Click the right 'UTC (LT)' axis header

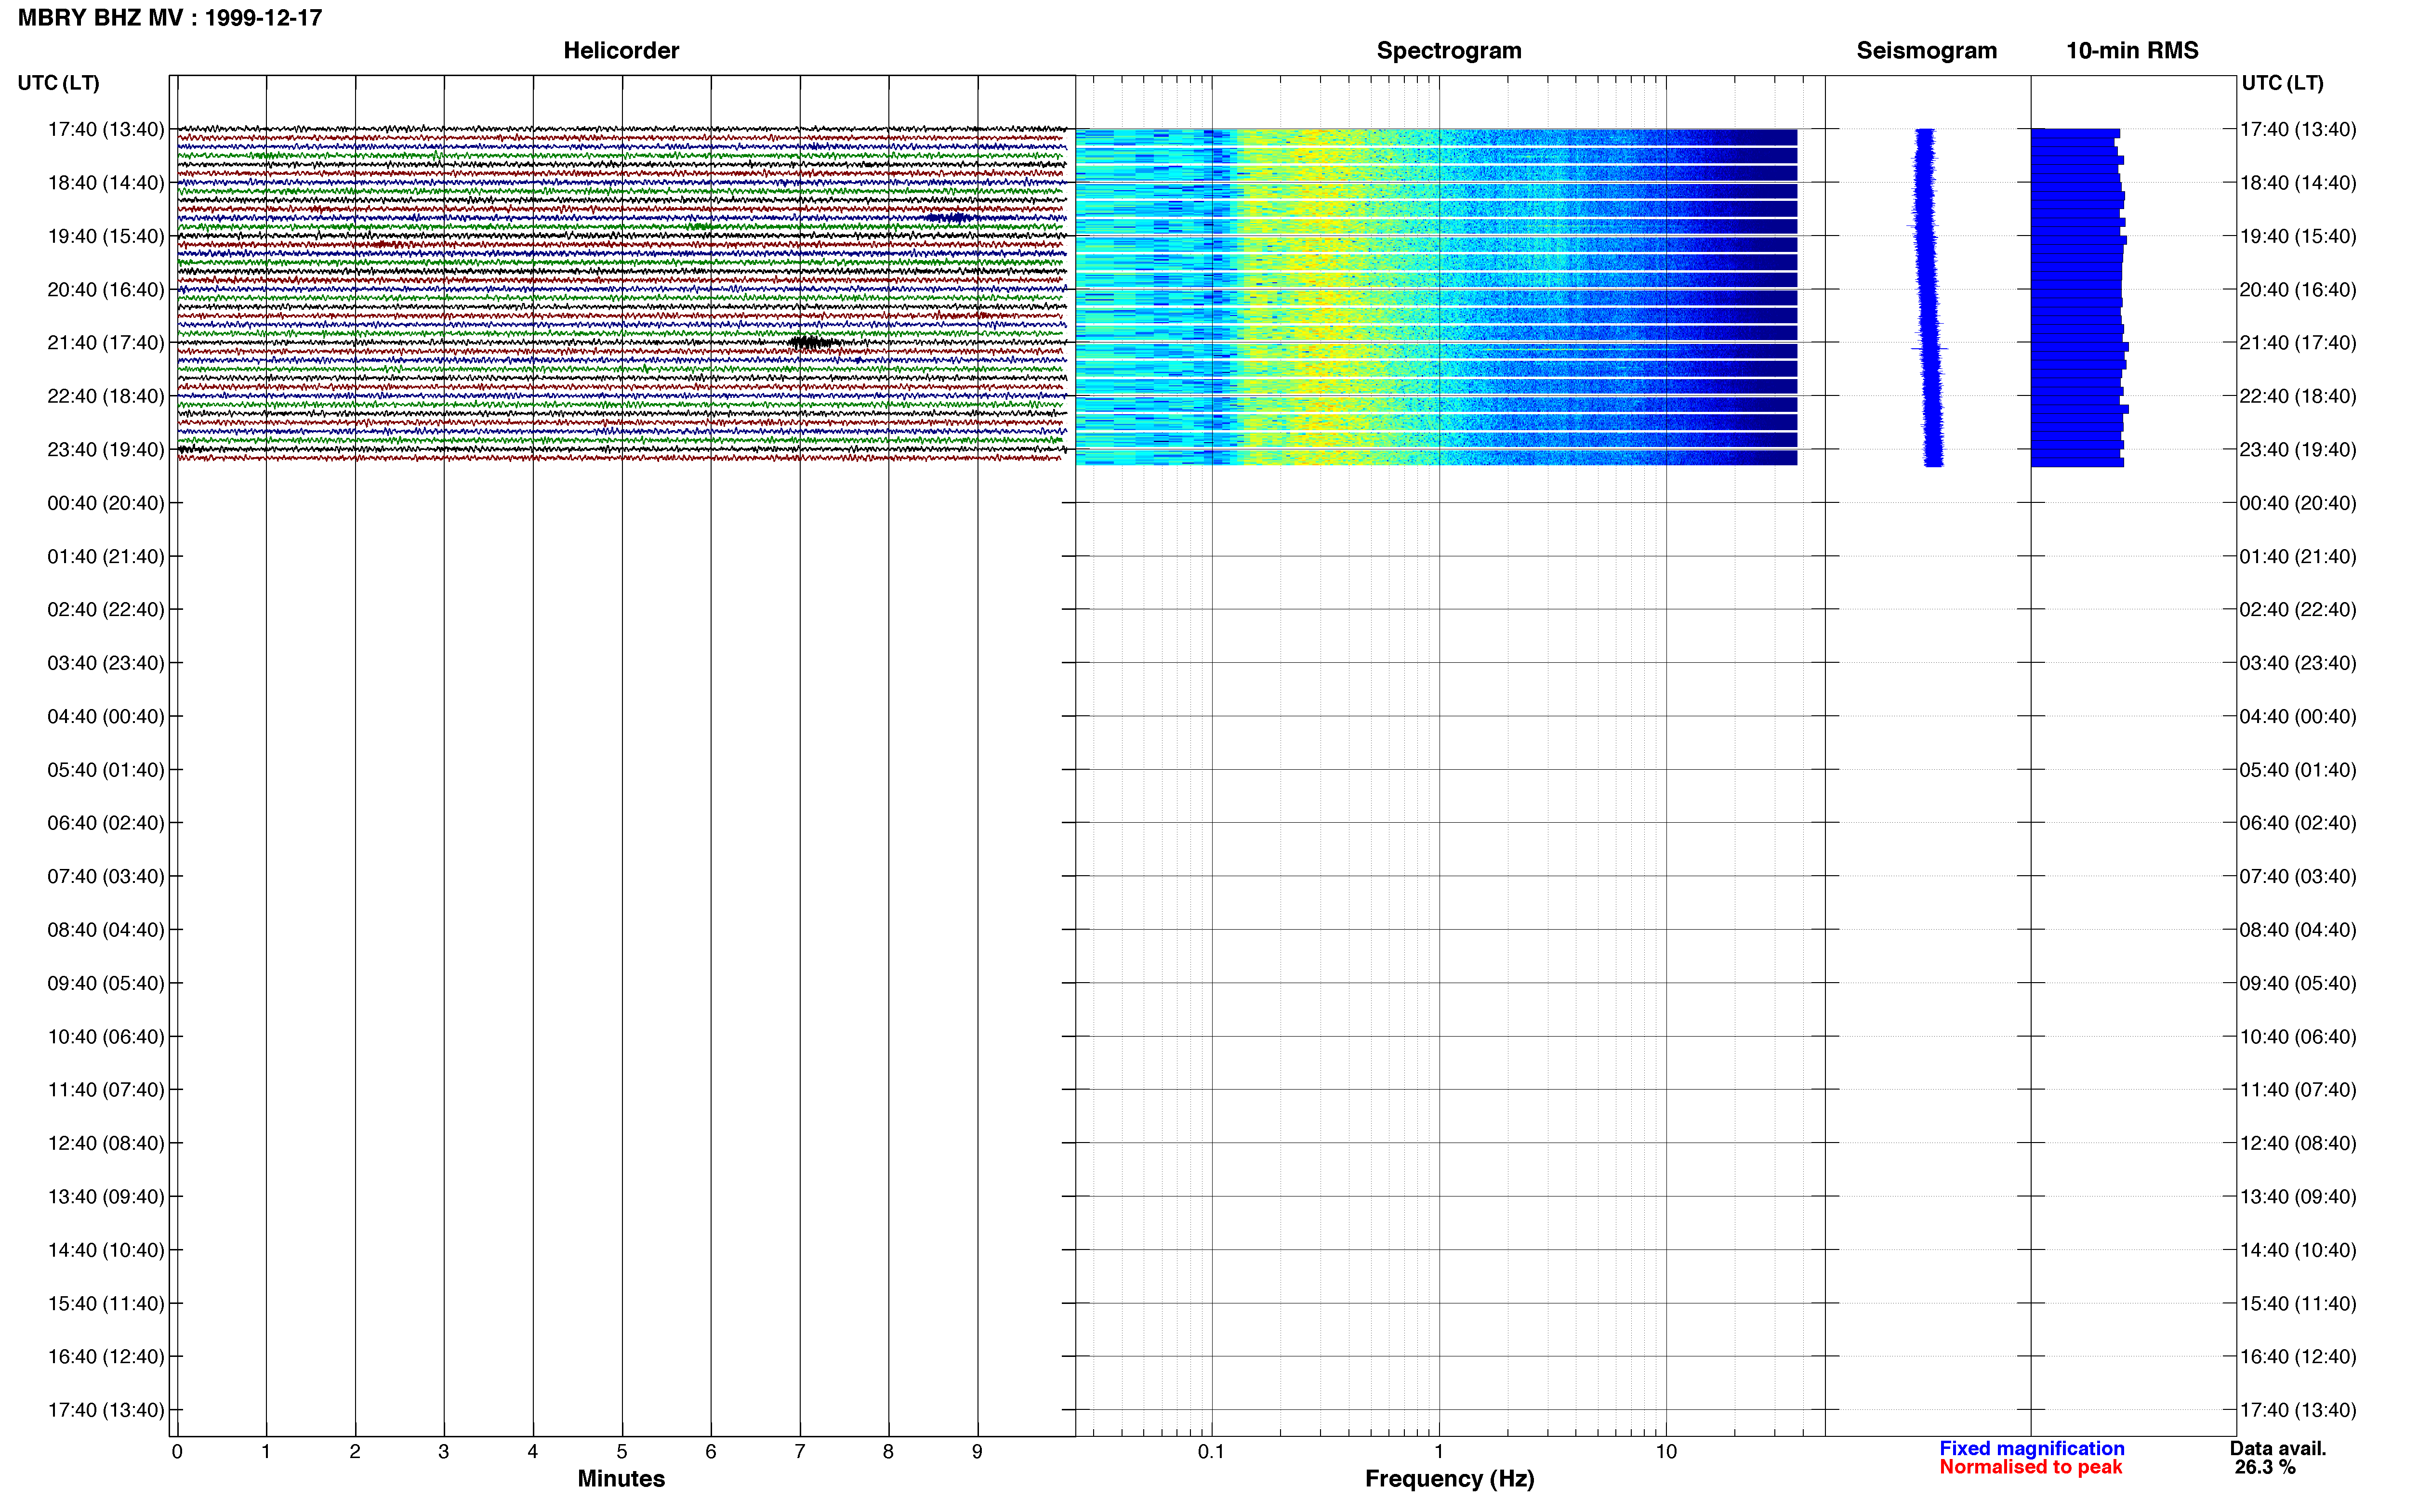click(2282, 83)
